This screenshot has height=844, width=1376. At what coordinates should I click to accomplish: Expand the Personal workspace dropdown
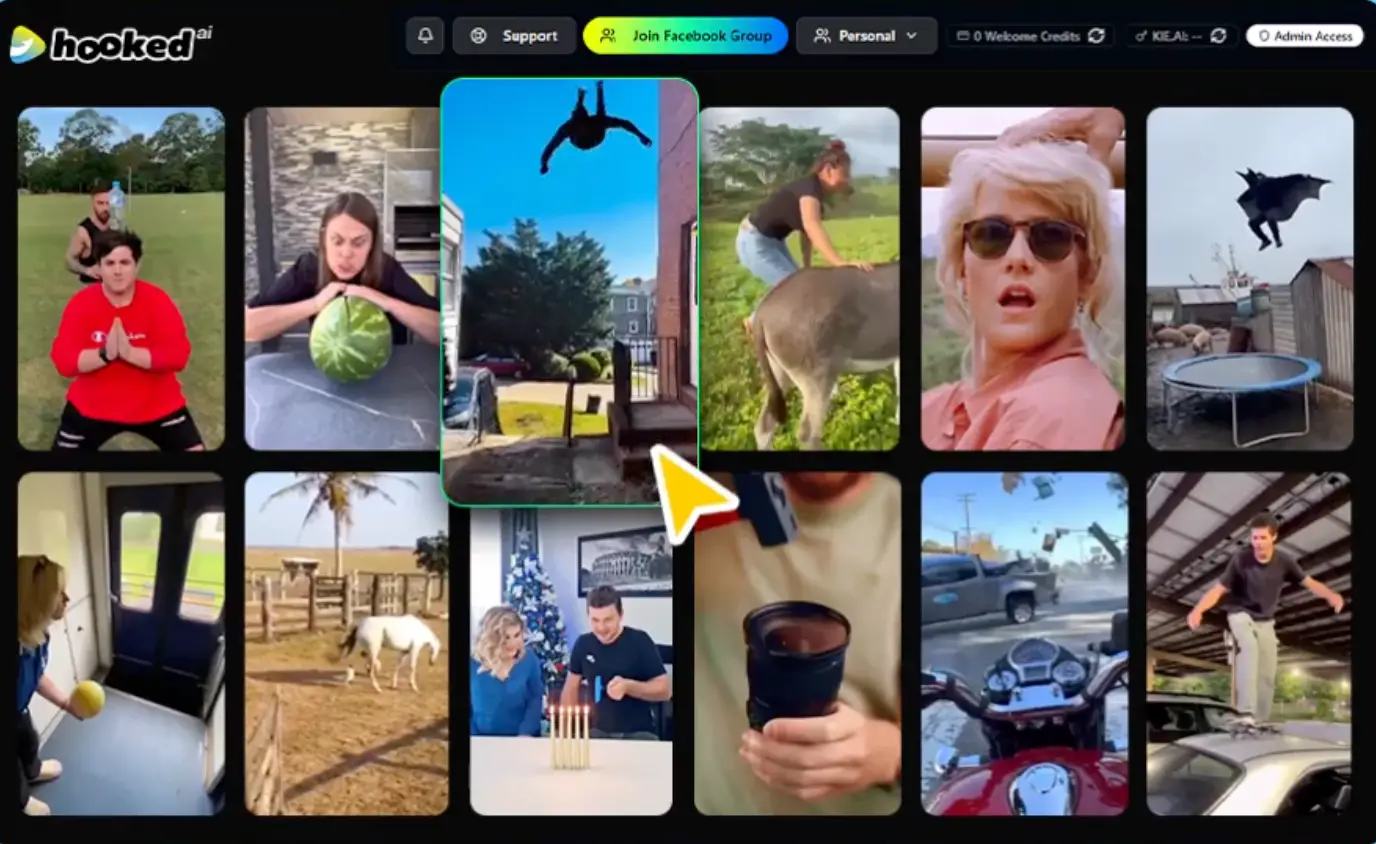pyautogui.click(x=866, y=36)
